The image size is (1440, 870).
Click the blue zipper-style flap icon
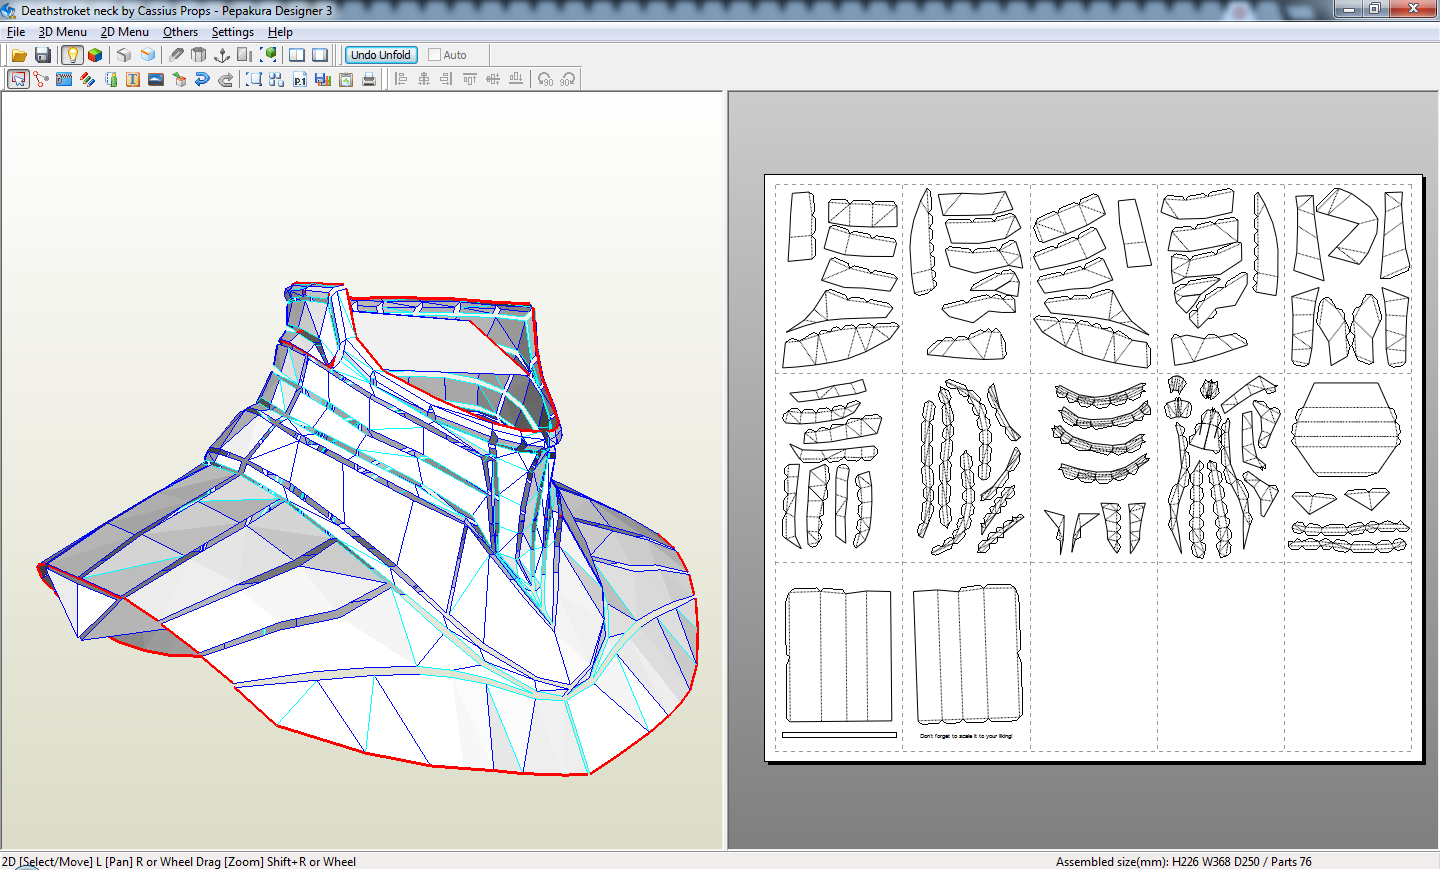pyautogui.click(x=64, y=79)
